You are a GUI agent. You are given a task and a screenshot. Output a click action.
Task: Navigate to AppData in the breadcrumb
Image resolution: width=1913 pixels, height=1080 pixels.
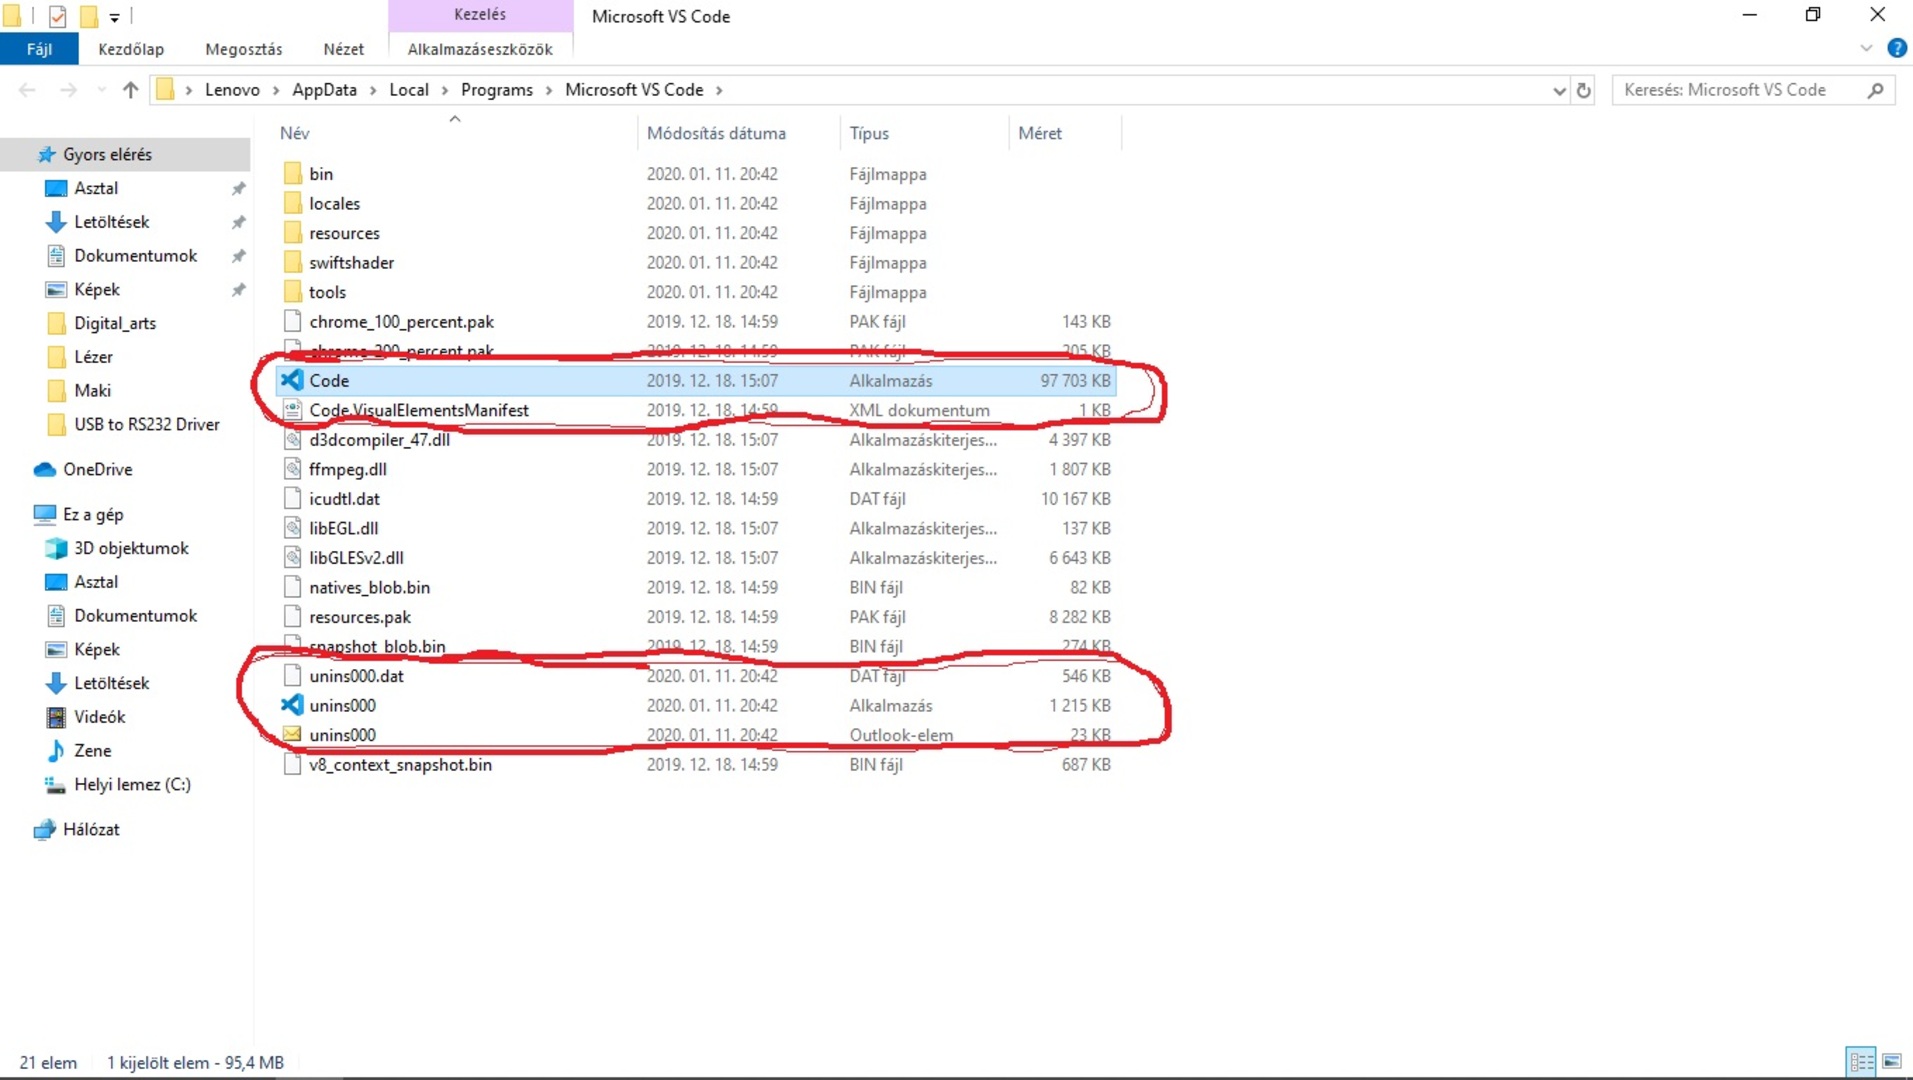[324, 90]
